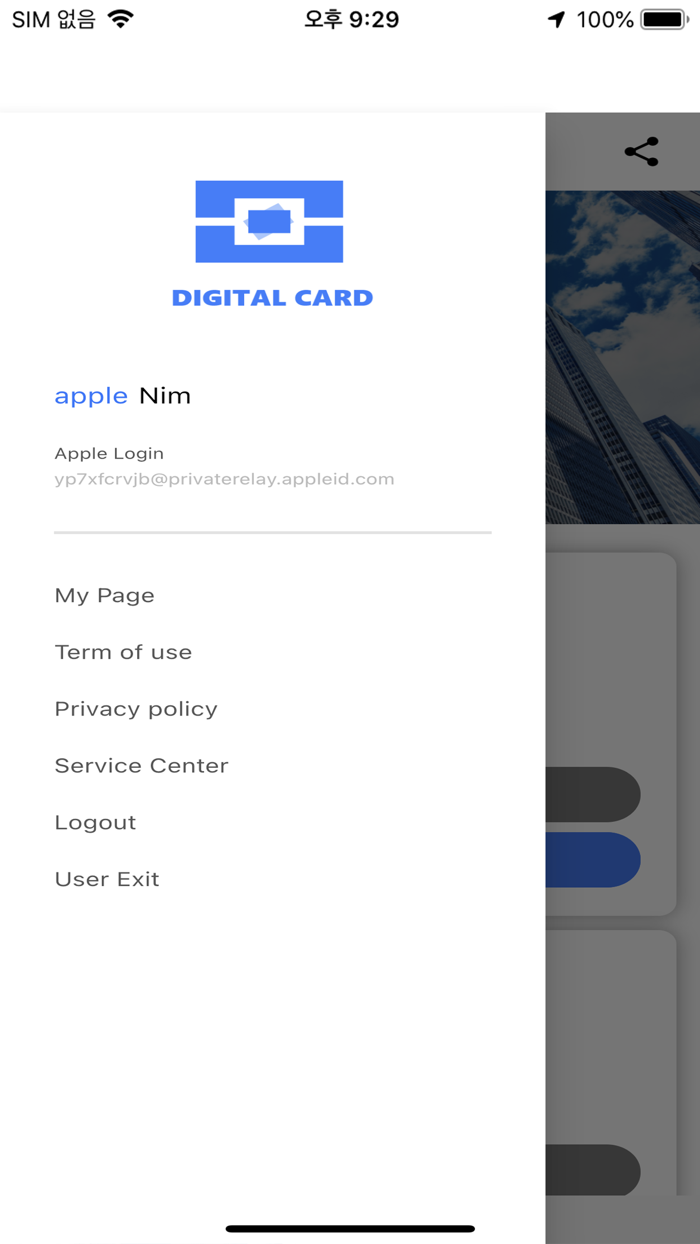Screen dimensions: 700x1244
Task: Tap the Wi-Fi status icon
Action: [121, 19]
